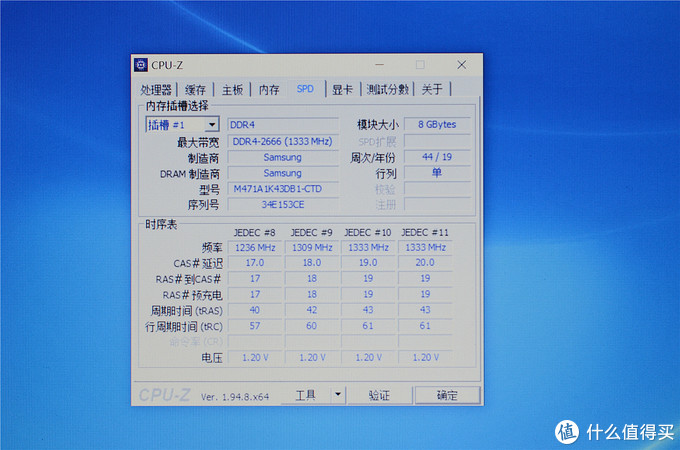Expand the 插槽 #1 slot dropdown
Image resolution: width=680 pixels, height=450 pixels.
[x=212, y=125]
